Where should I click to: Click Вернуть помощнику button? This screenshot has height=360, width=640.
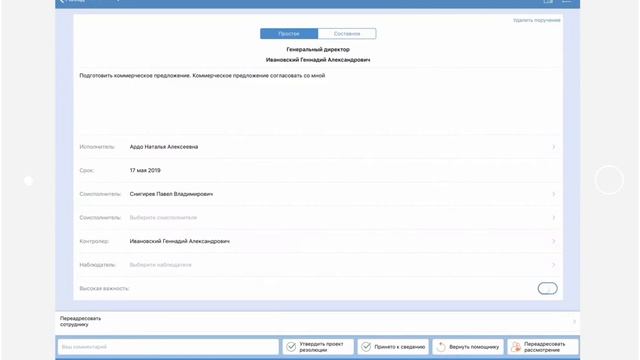[x=468, y=347]
